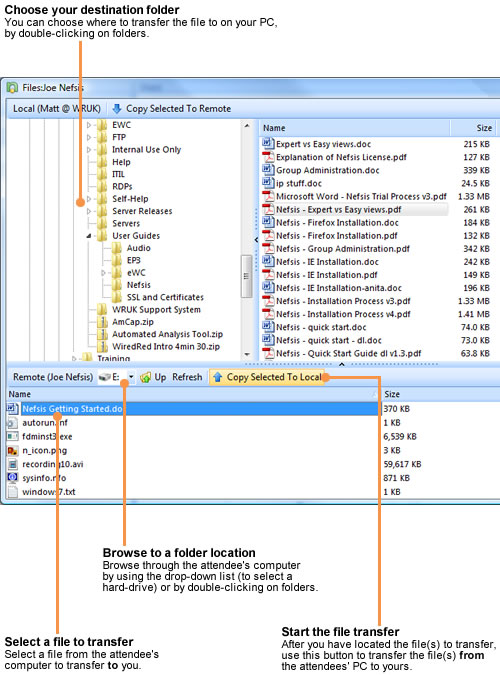Select AmCap.zip archive in tree
The width and height of the screenshot is (500, 675).
click(x=133, y=322)
